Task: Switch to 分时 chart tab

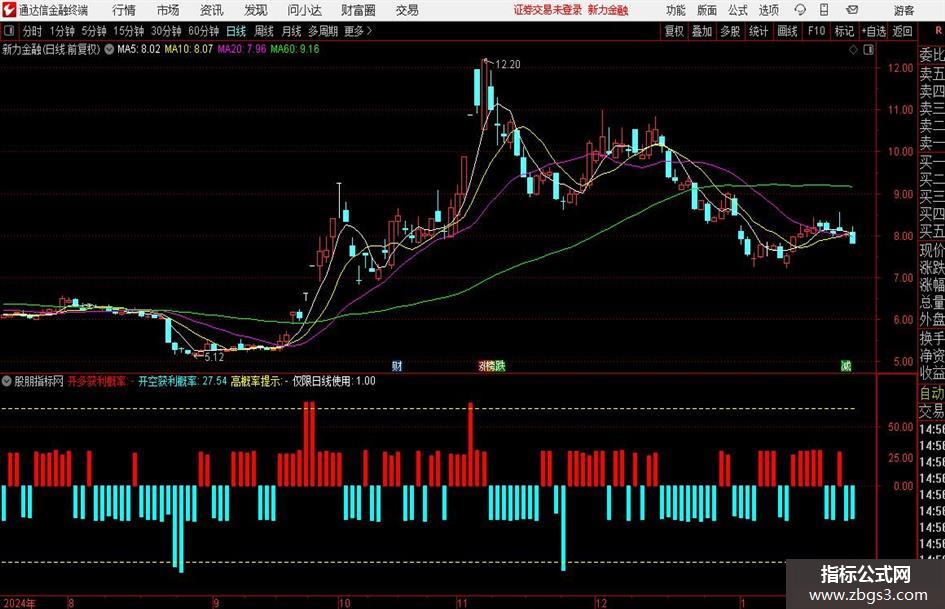Action: click(32, 31)
